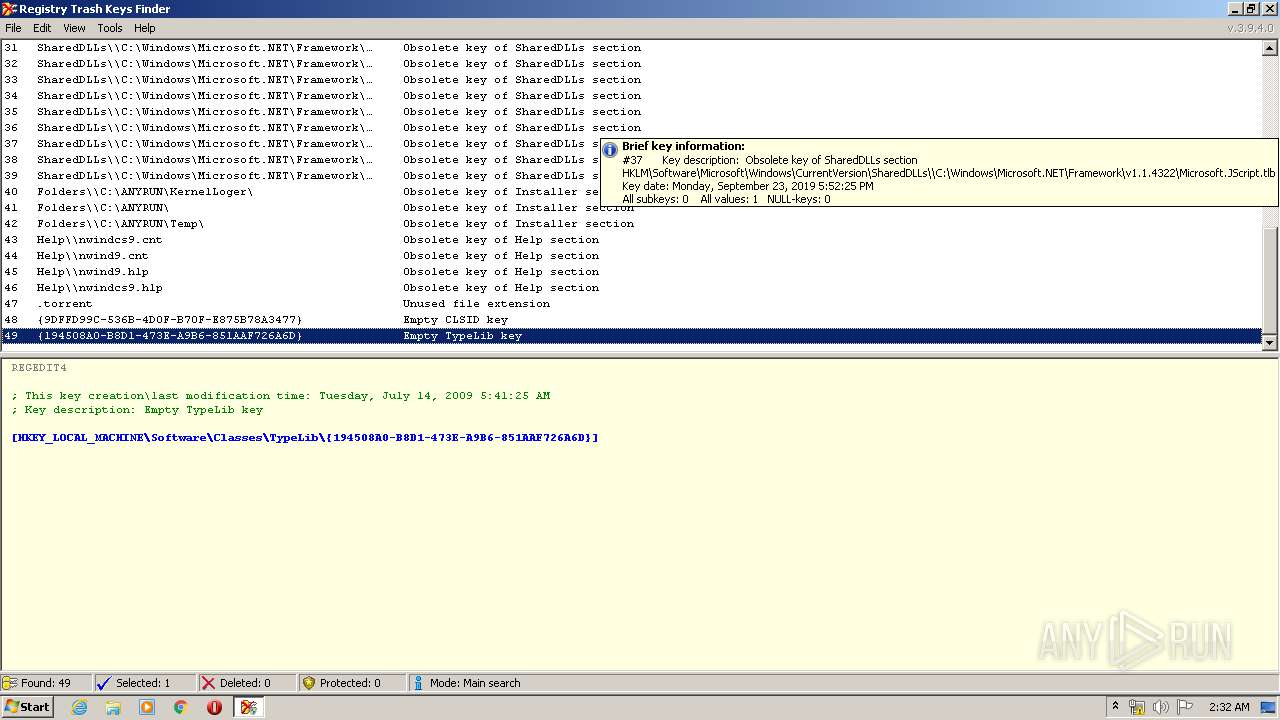This screenshot has height=720, width=1280.
Task: Click the Mode info status icon
Action: coord(418,683)
